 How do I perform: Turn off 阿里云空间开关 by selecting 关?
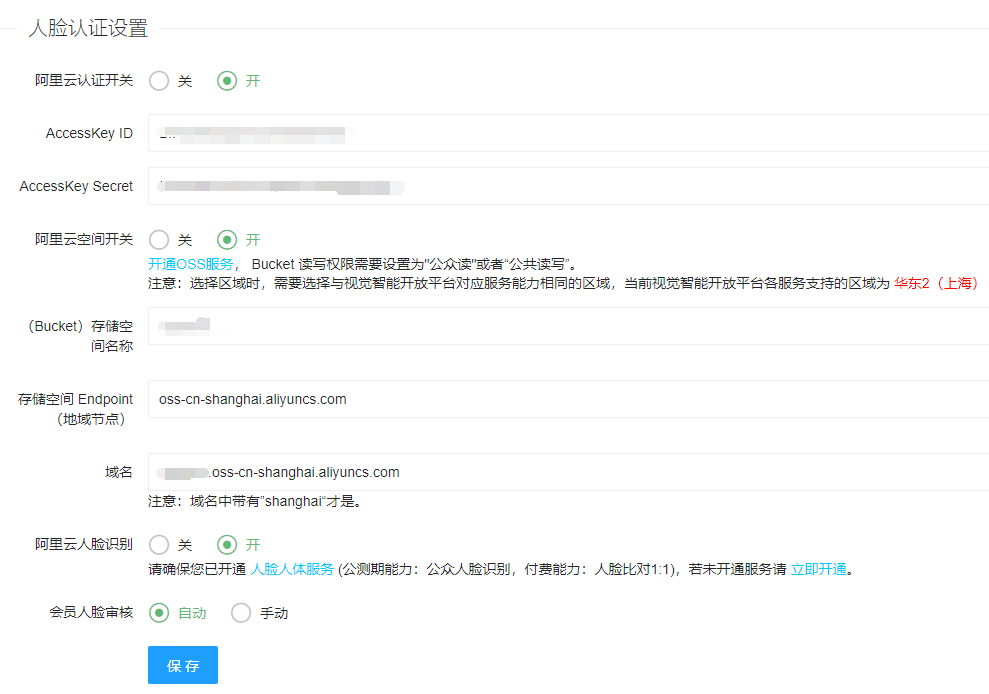tap(158, 240)
